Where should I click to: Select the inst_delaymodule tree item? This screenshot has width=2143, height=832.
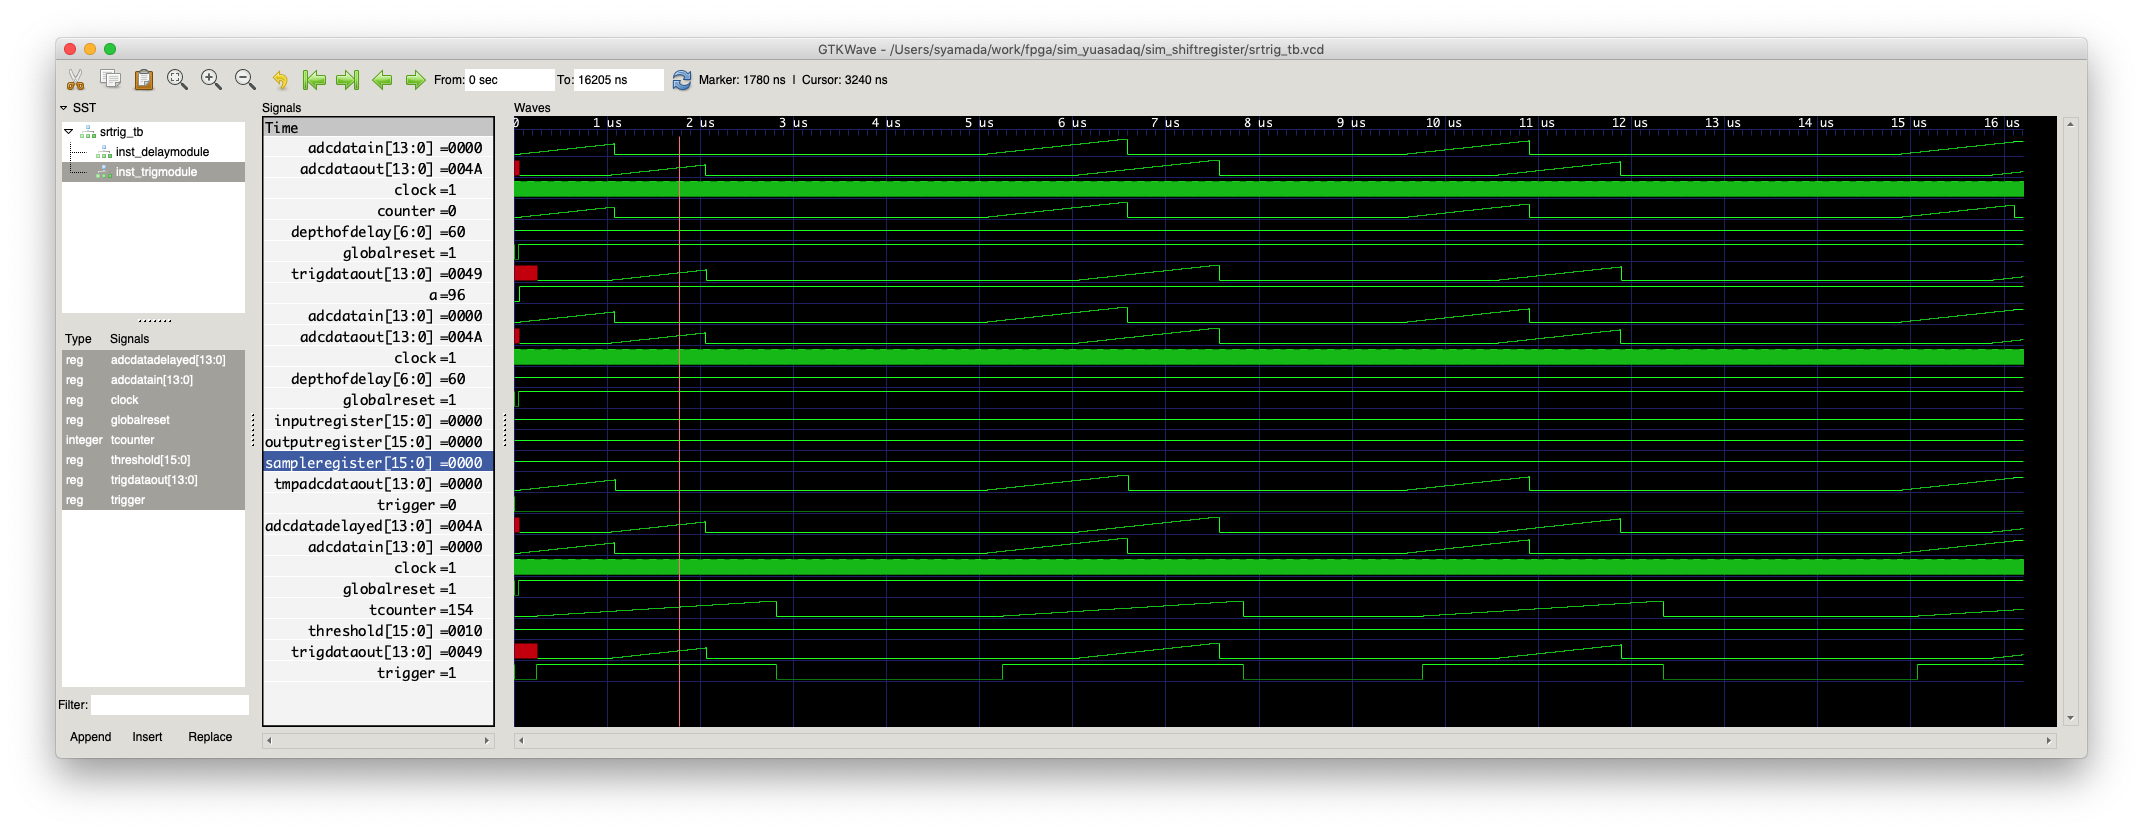coord(162,152)
